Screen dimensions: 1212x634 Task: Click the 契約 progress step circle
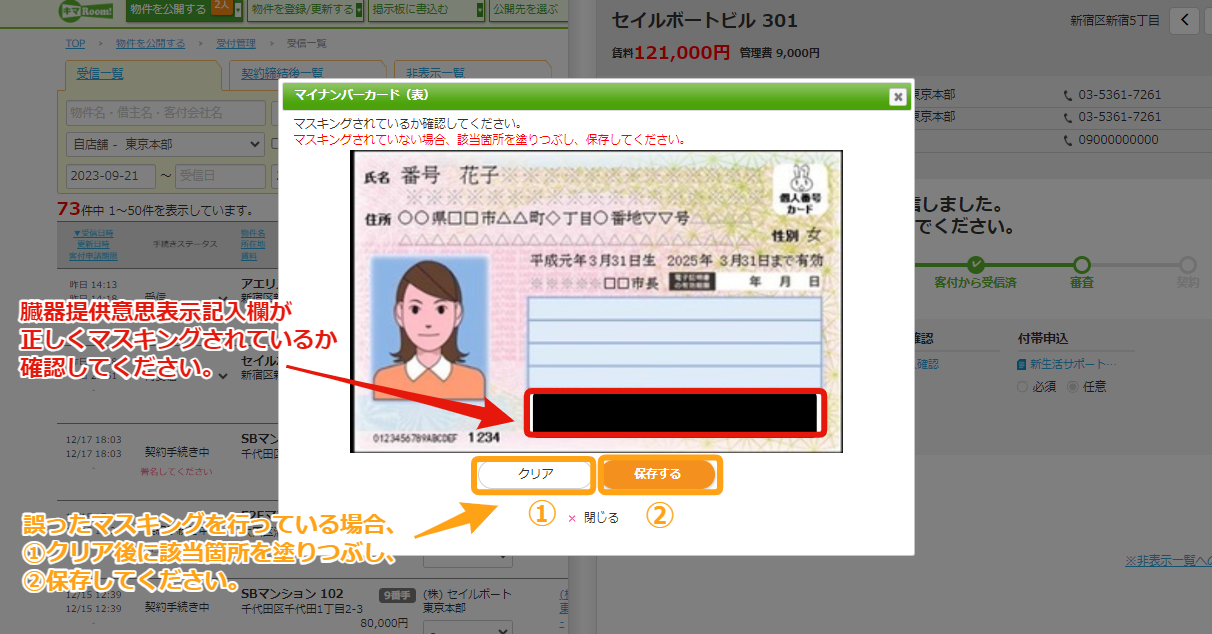[1187, 265]
